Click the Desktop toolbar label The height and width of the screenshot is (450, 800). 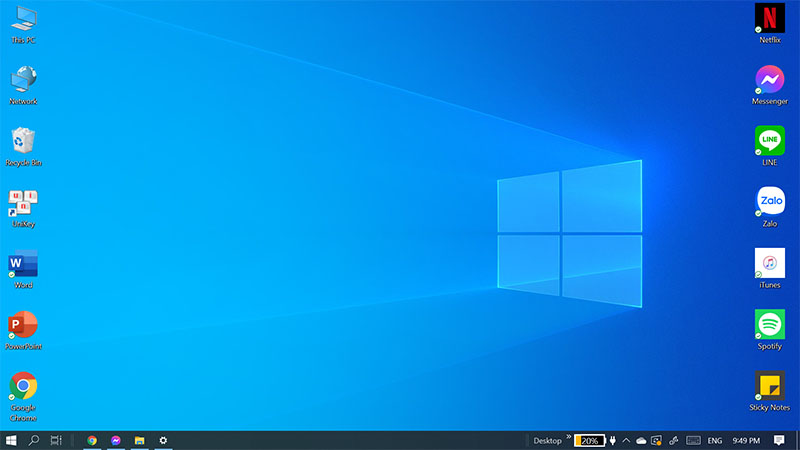(x=547, y=441)
